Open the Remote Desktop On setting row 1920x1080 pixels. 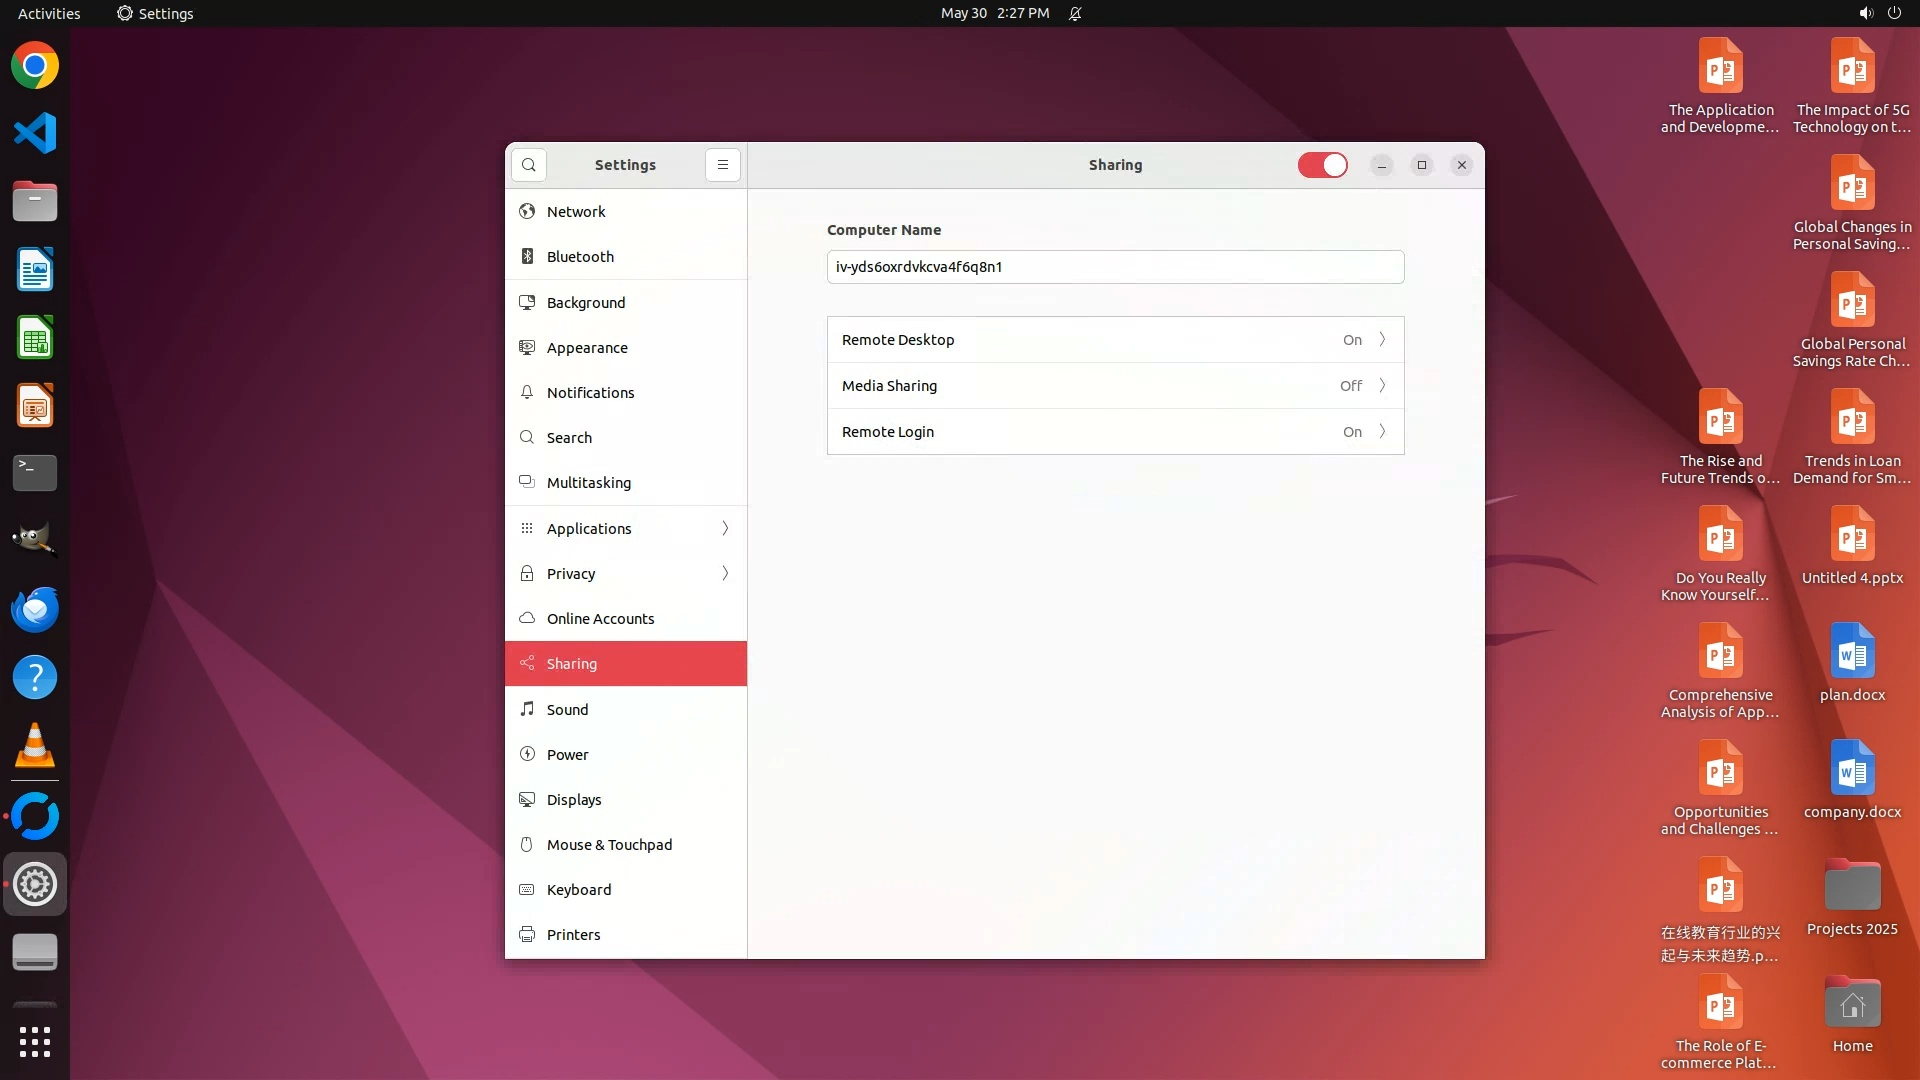coord(1115,340)
